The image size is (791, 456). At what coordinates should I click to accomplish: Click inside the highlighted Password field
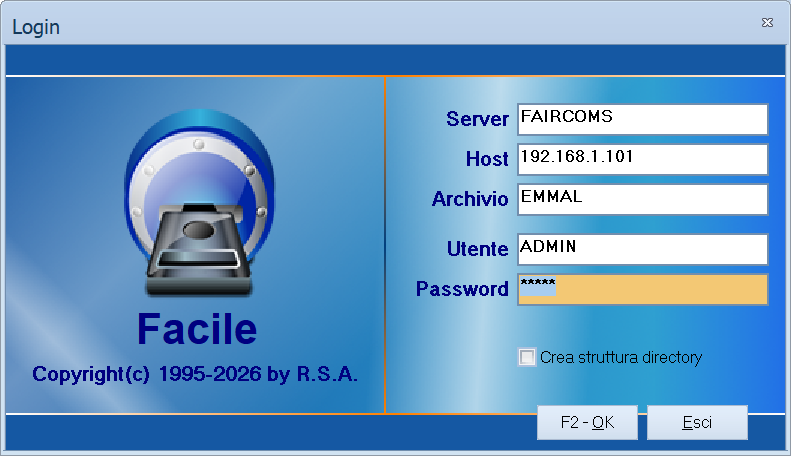(x=643, y=289)
